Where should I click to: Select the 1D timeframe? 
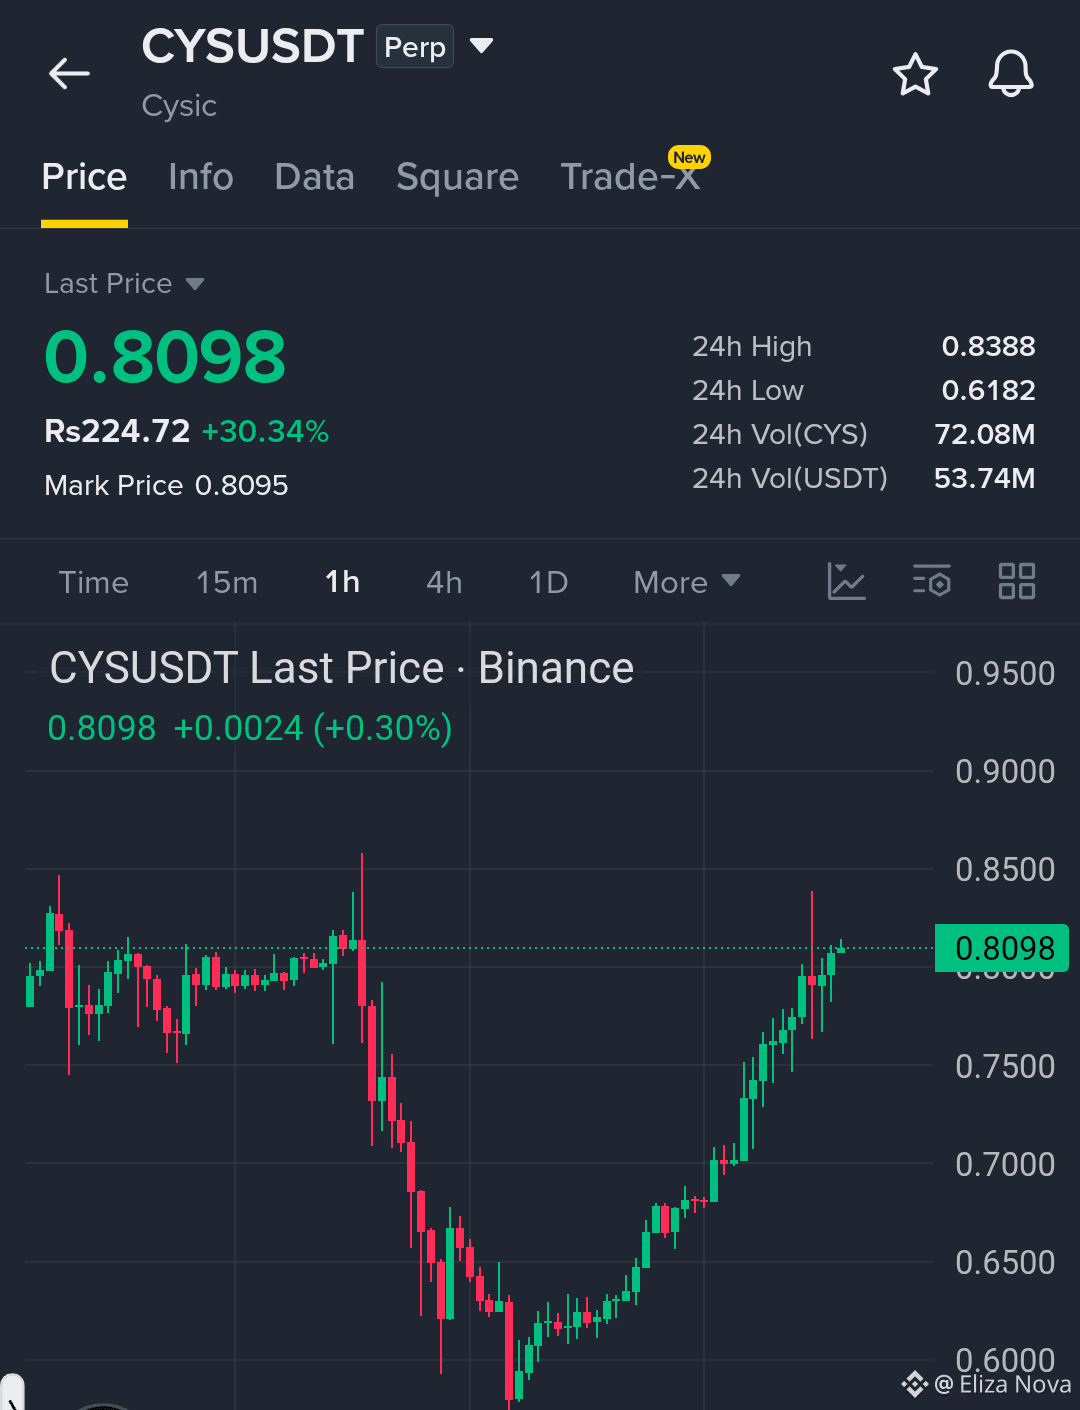tap(548, 582)
